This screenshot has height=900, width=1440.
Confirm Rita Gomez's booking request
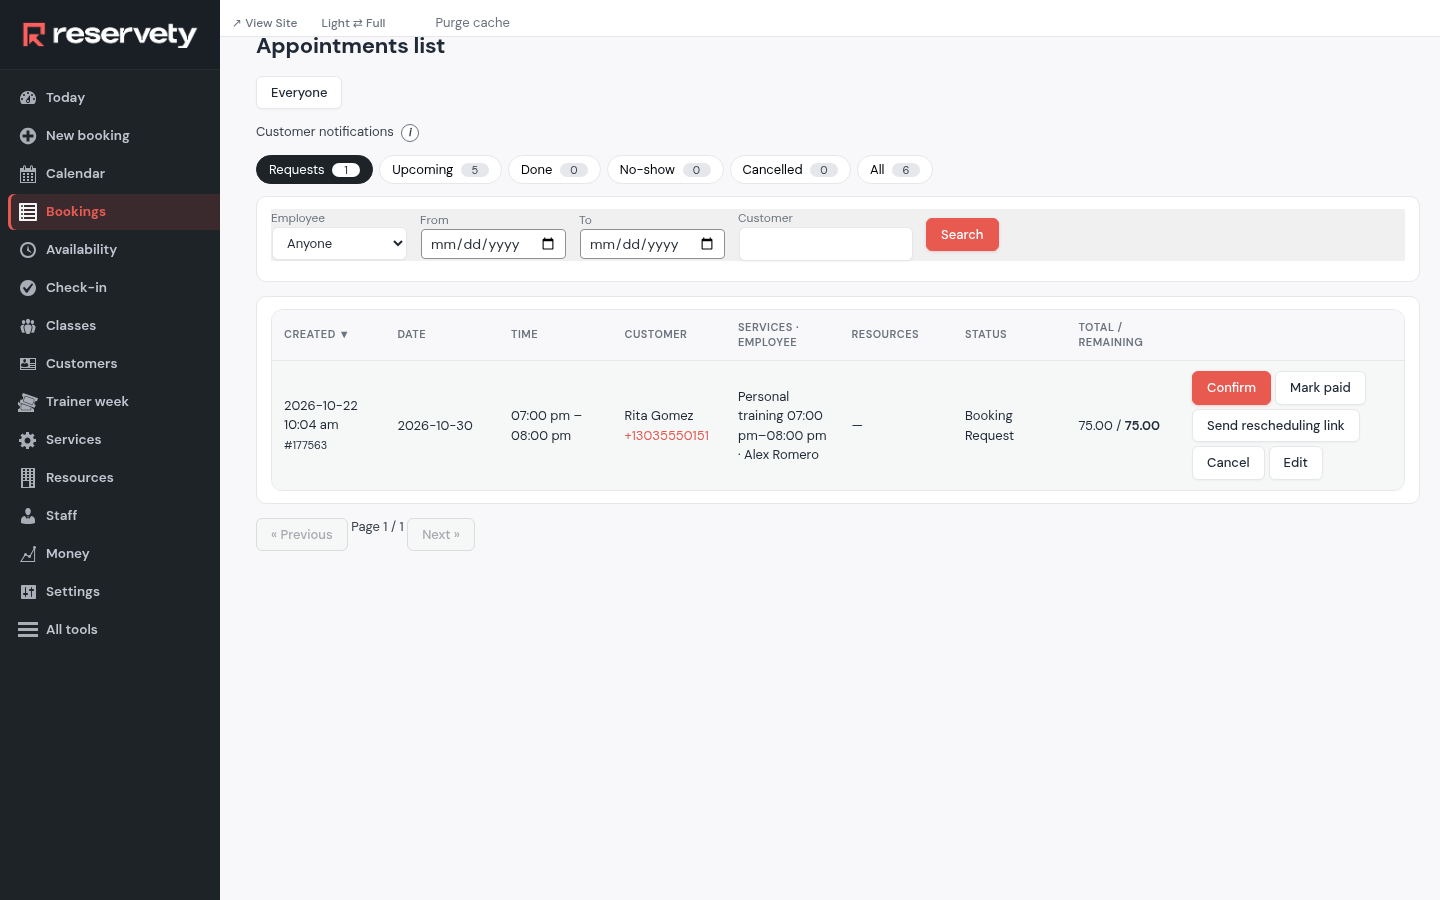tap(1231, 388)
